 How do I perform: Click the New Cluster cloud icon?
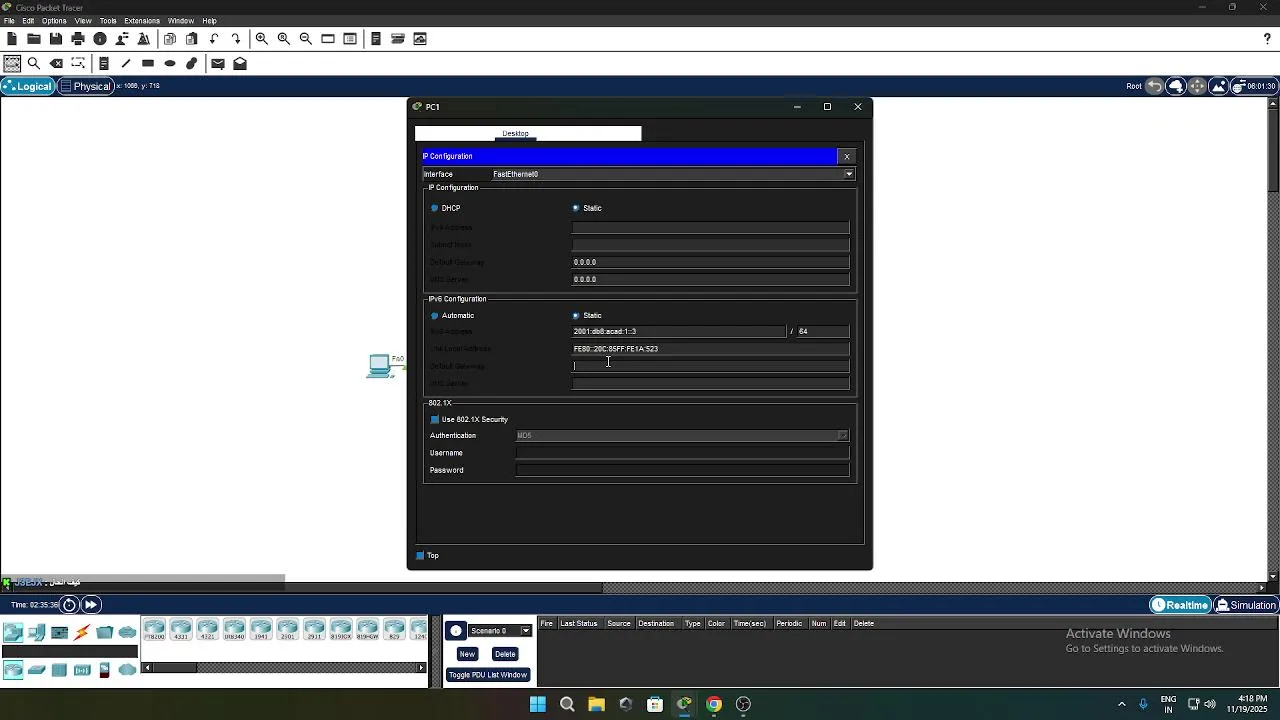point(1176,86)
